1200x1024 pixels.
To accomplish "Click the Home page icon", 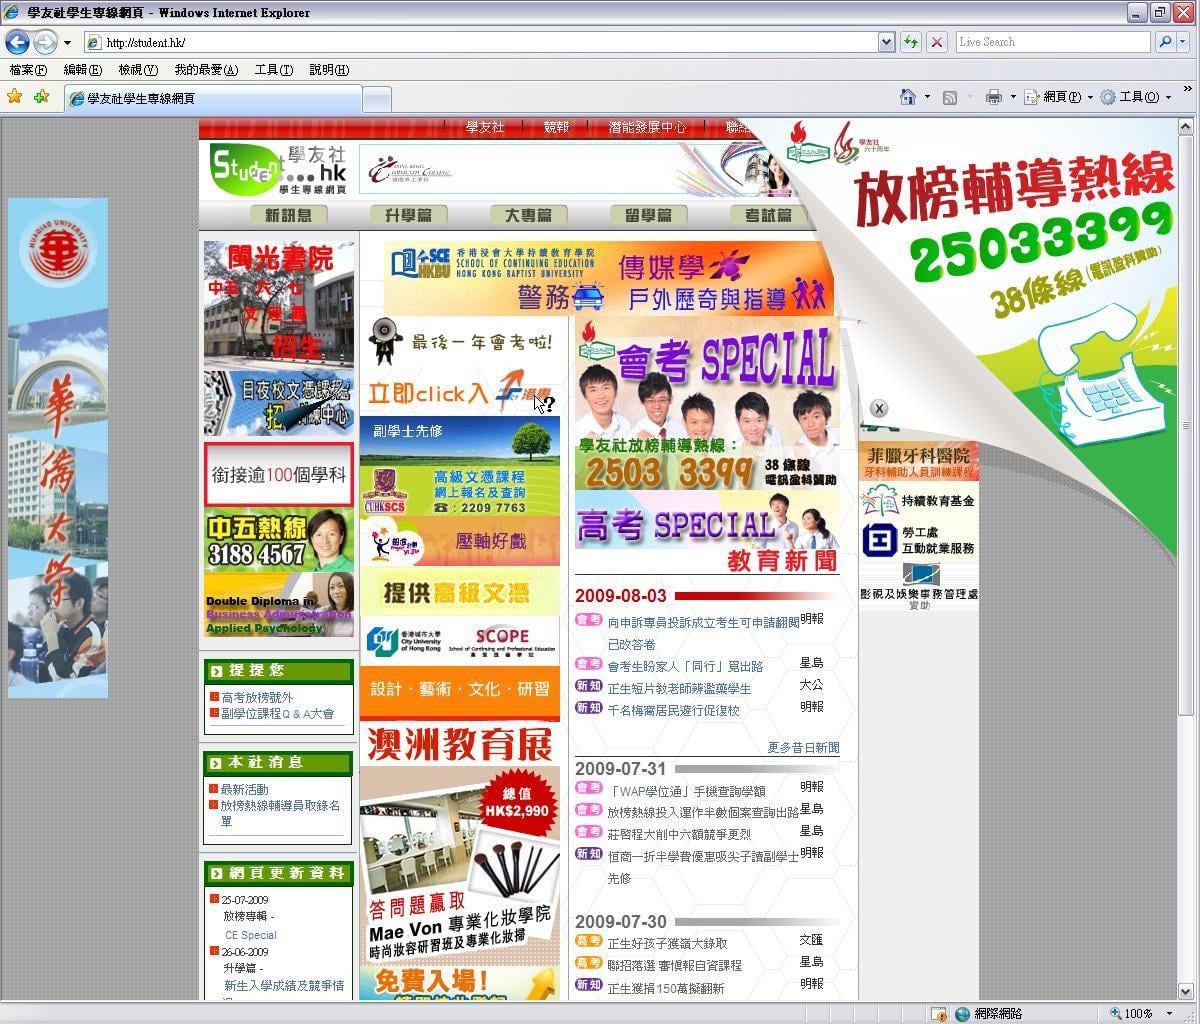I will (x=907, y=97).
